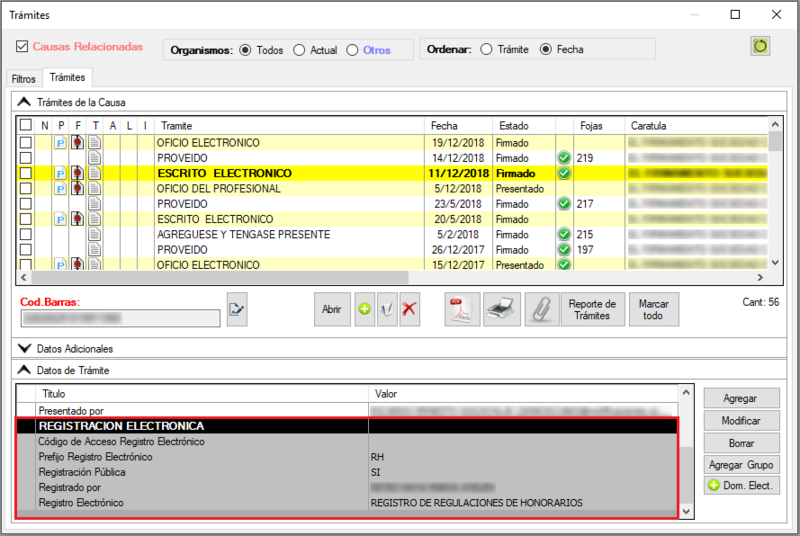Click the Agregar Grupo button
The image size is (800, 536).
coord(741,465)
